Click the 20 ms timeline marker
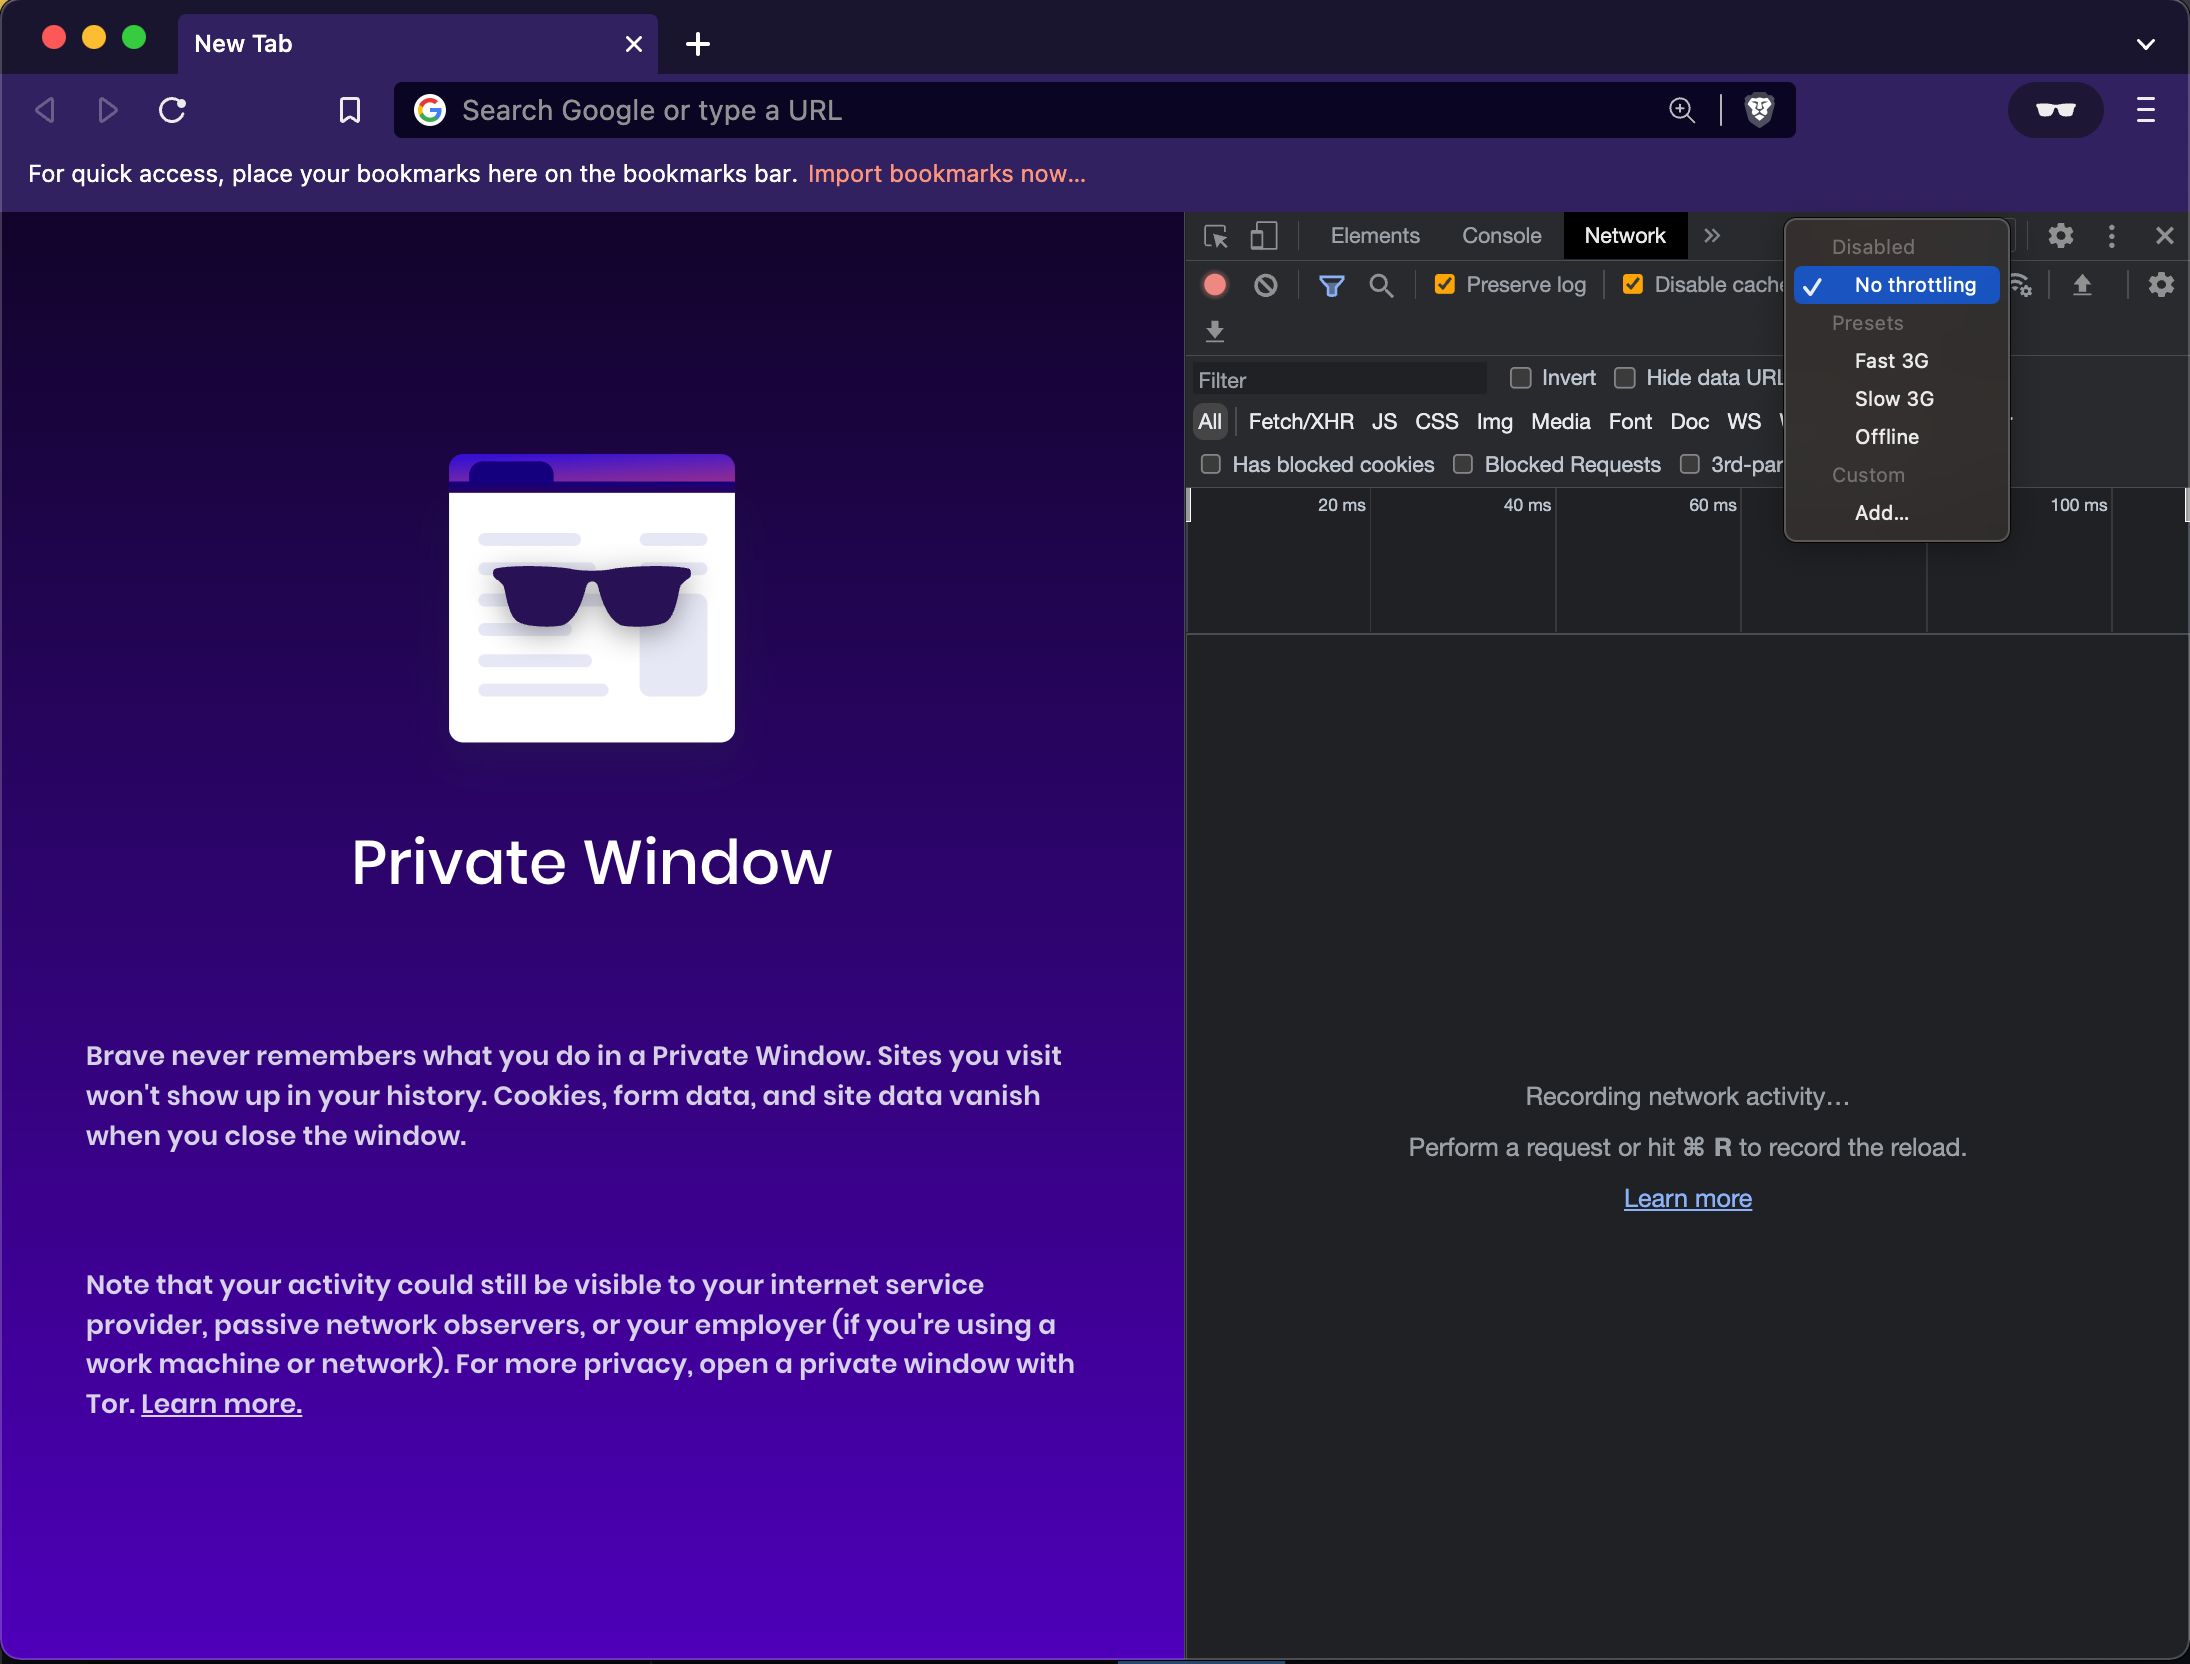Screen dimensions: 2190x1664 click(1341, 505)
